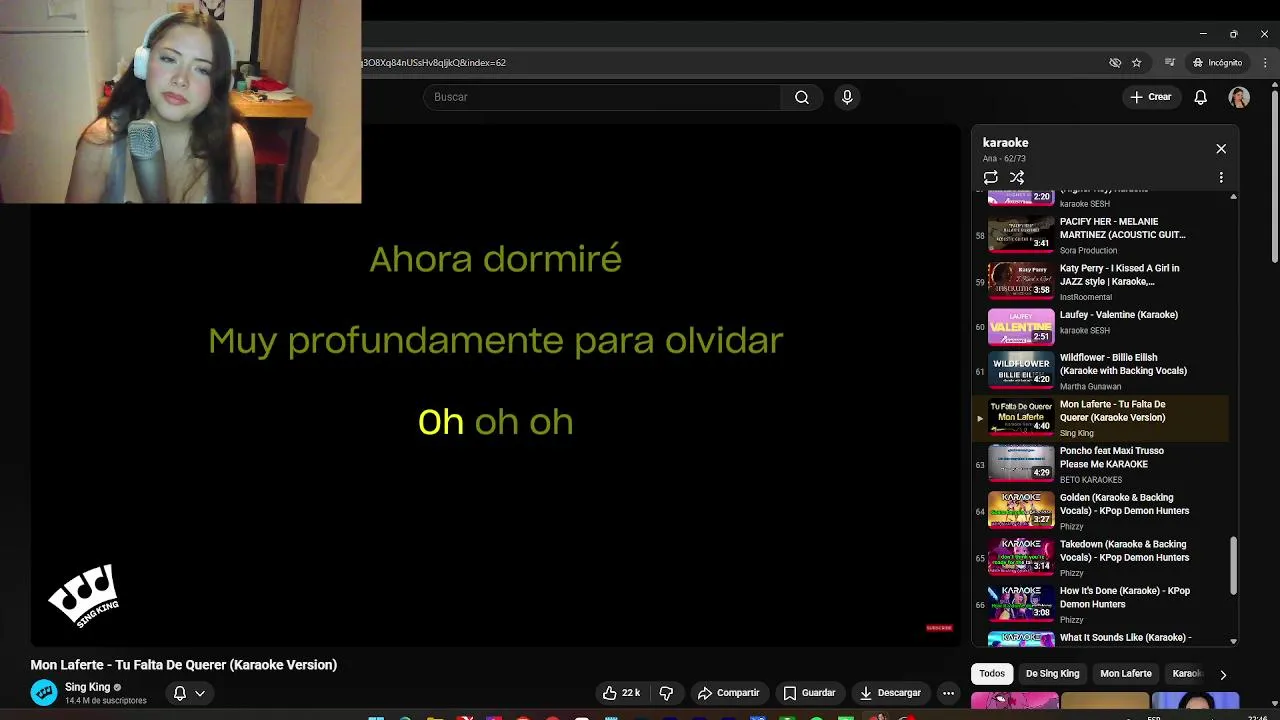Open Takedown KPop Demon Hunters title
Image resolution: width=1280 pixels, height=720 pixels.
[x=1124, y=551]
